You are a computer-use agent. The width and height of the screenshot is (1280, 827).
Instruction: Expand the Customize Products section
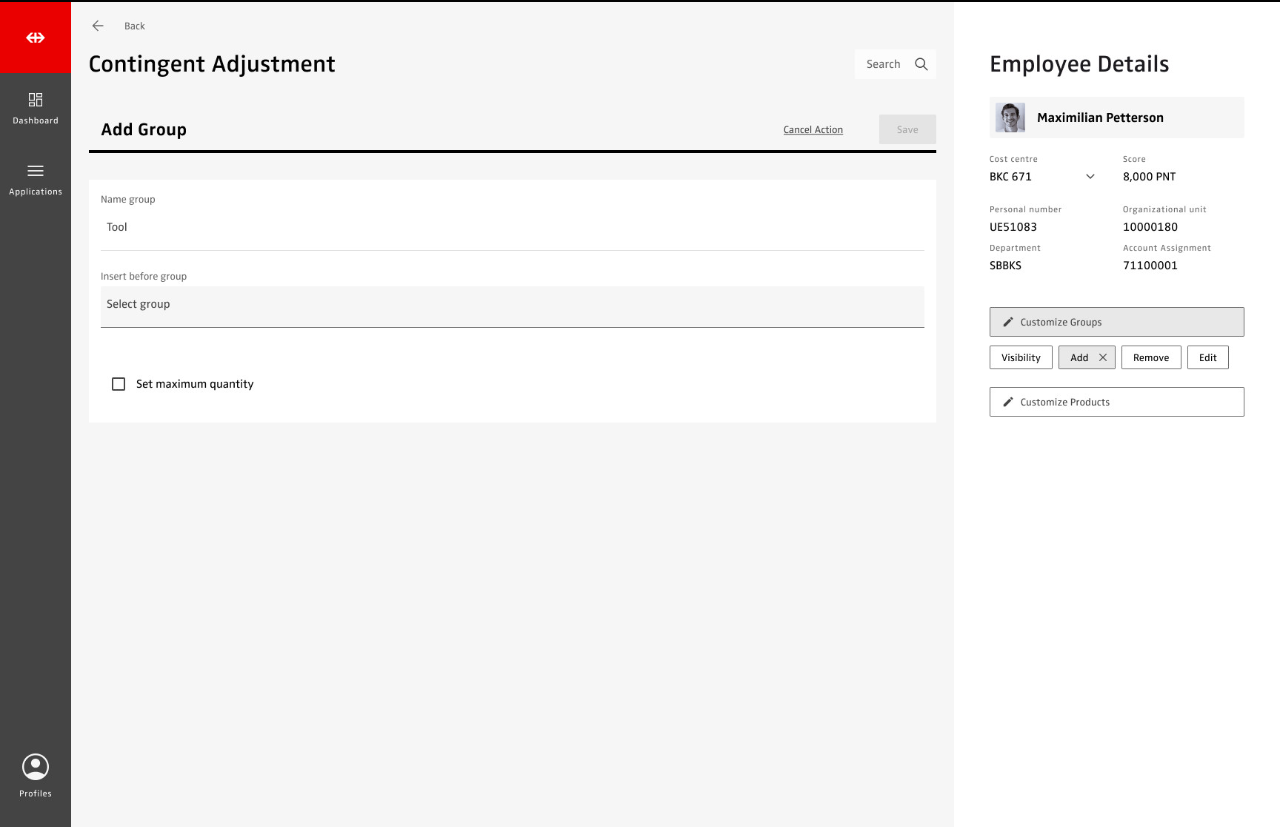coord(1116,402)
